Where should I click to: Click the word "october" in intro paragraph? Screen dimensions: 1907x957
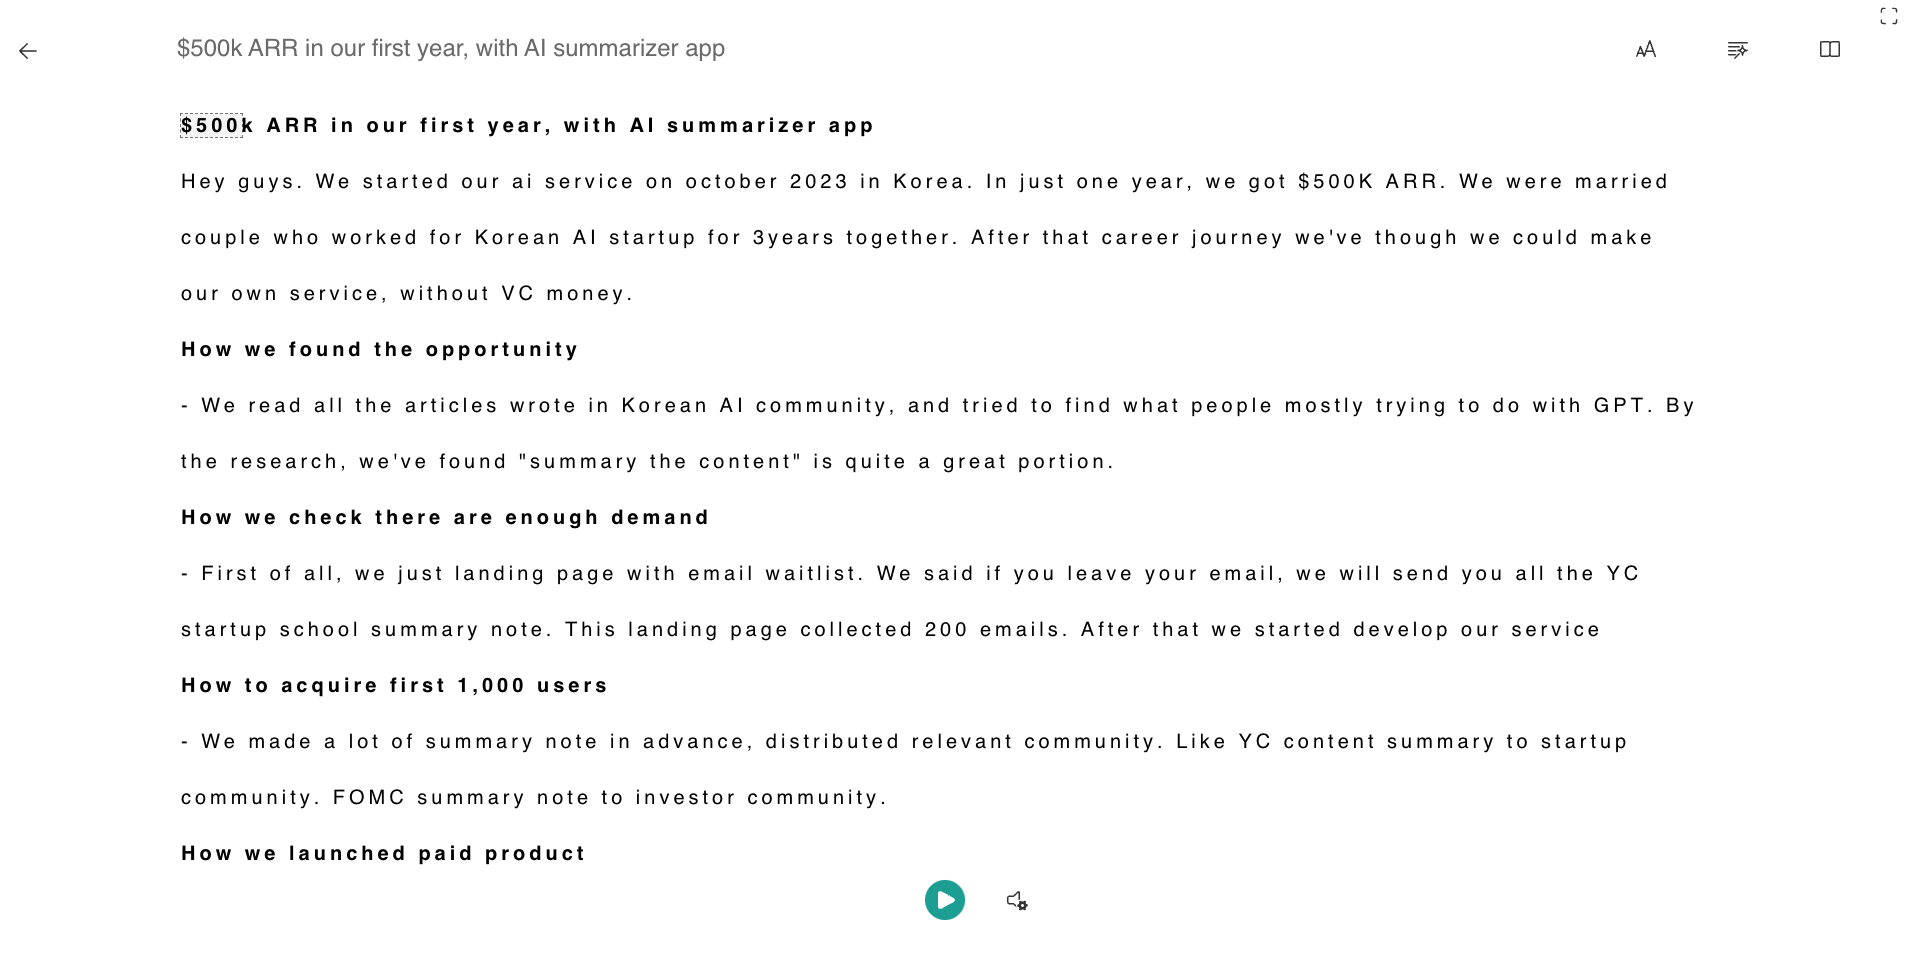pyautogui.click(x=732, y=182)
